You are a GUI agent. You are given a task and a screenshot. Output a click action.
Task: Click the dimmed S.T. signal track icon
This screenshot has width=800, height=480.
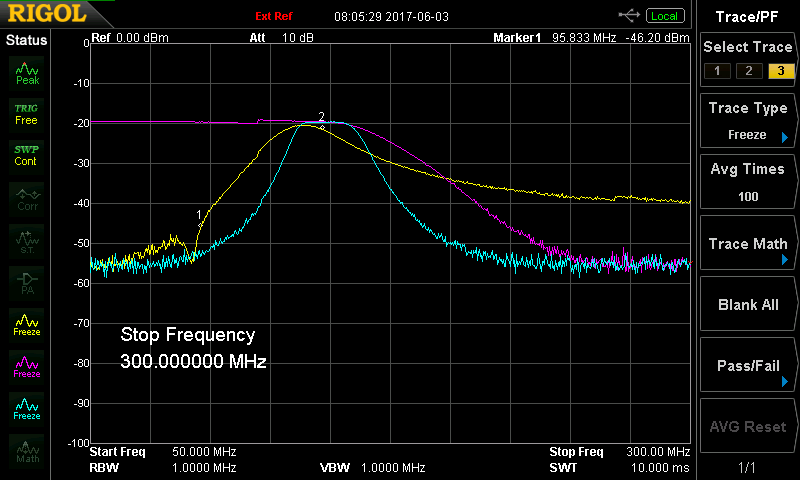[27, 242]
